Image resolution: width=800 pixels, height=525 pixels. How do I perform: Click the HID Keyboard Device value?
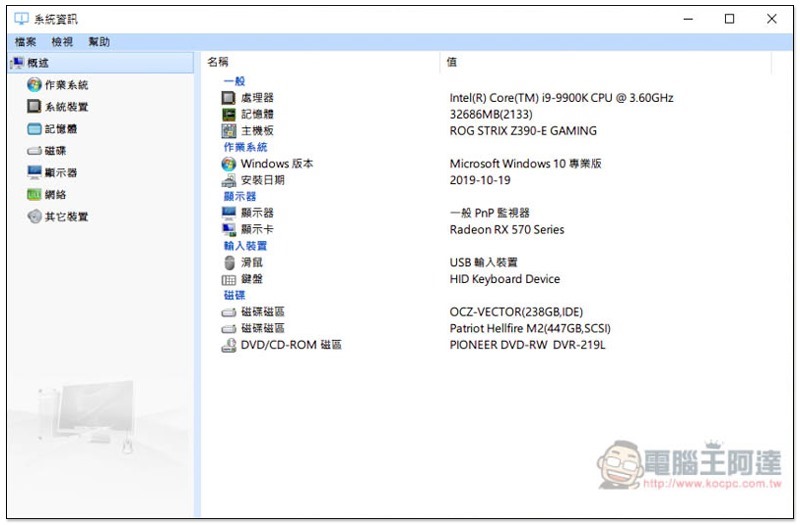tap(505, 279)
